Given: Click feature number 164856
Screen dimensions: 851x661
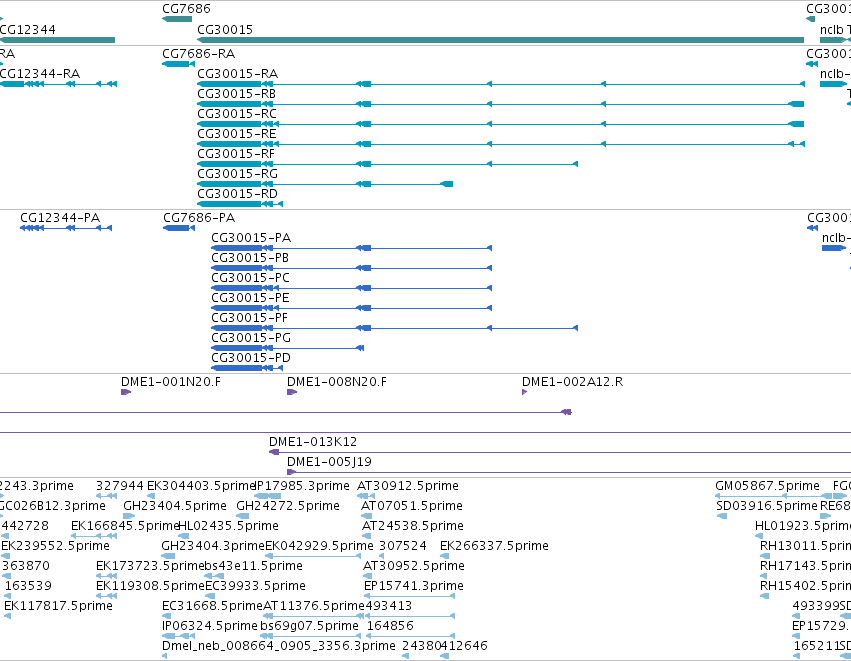Looking at the screenshot, I should click(390, 627).
